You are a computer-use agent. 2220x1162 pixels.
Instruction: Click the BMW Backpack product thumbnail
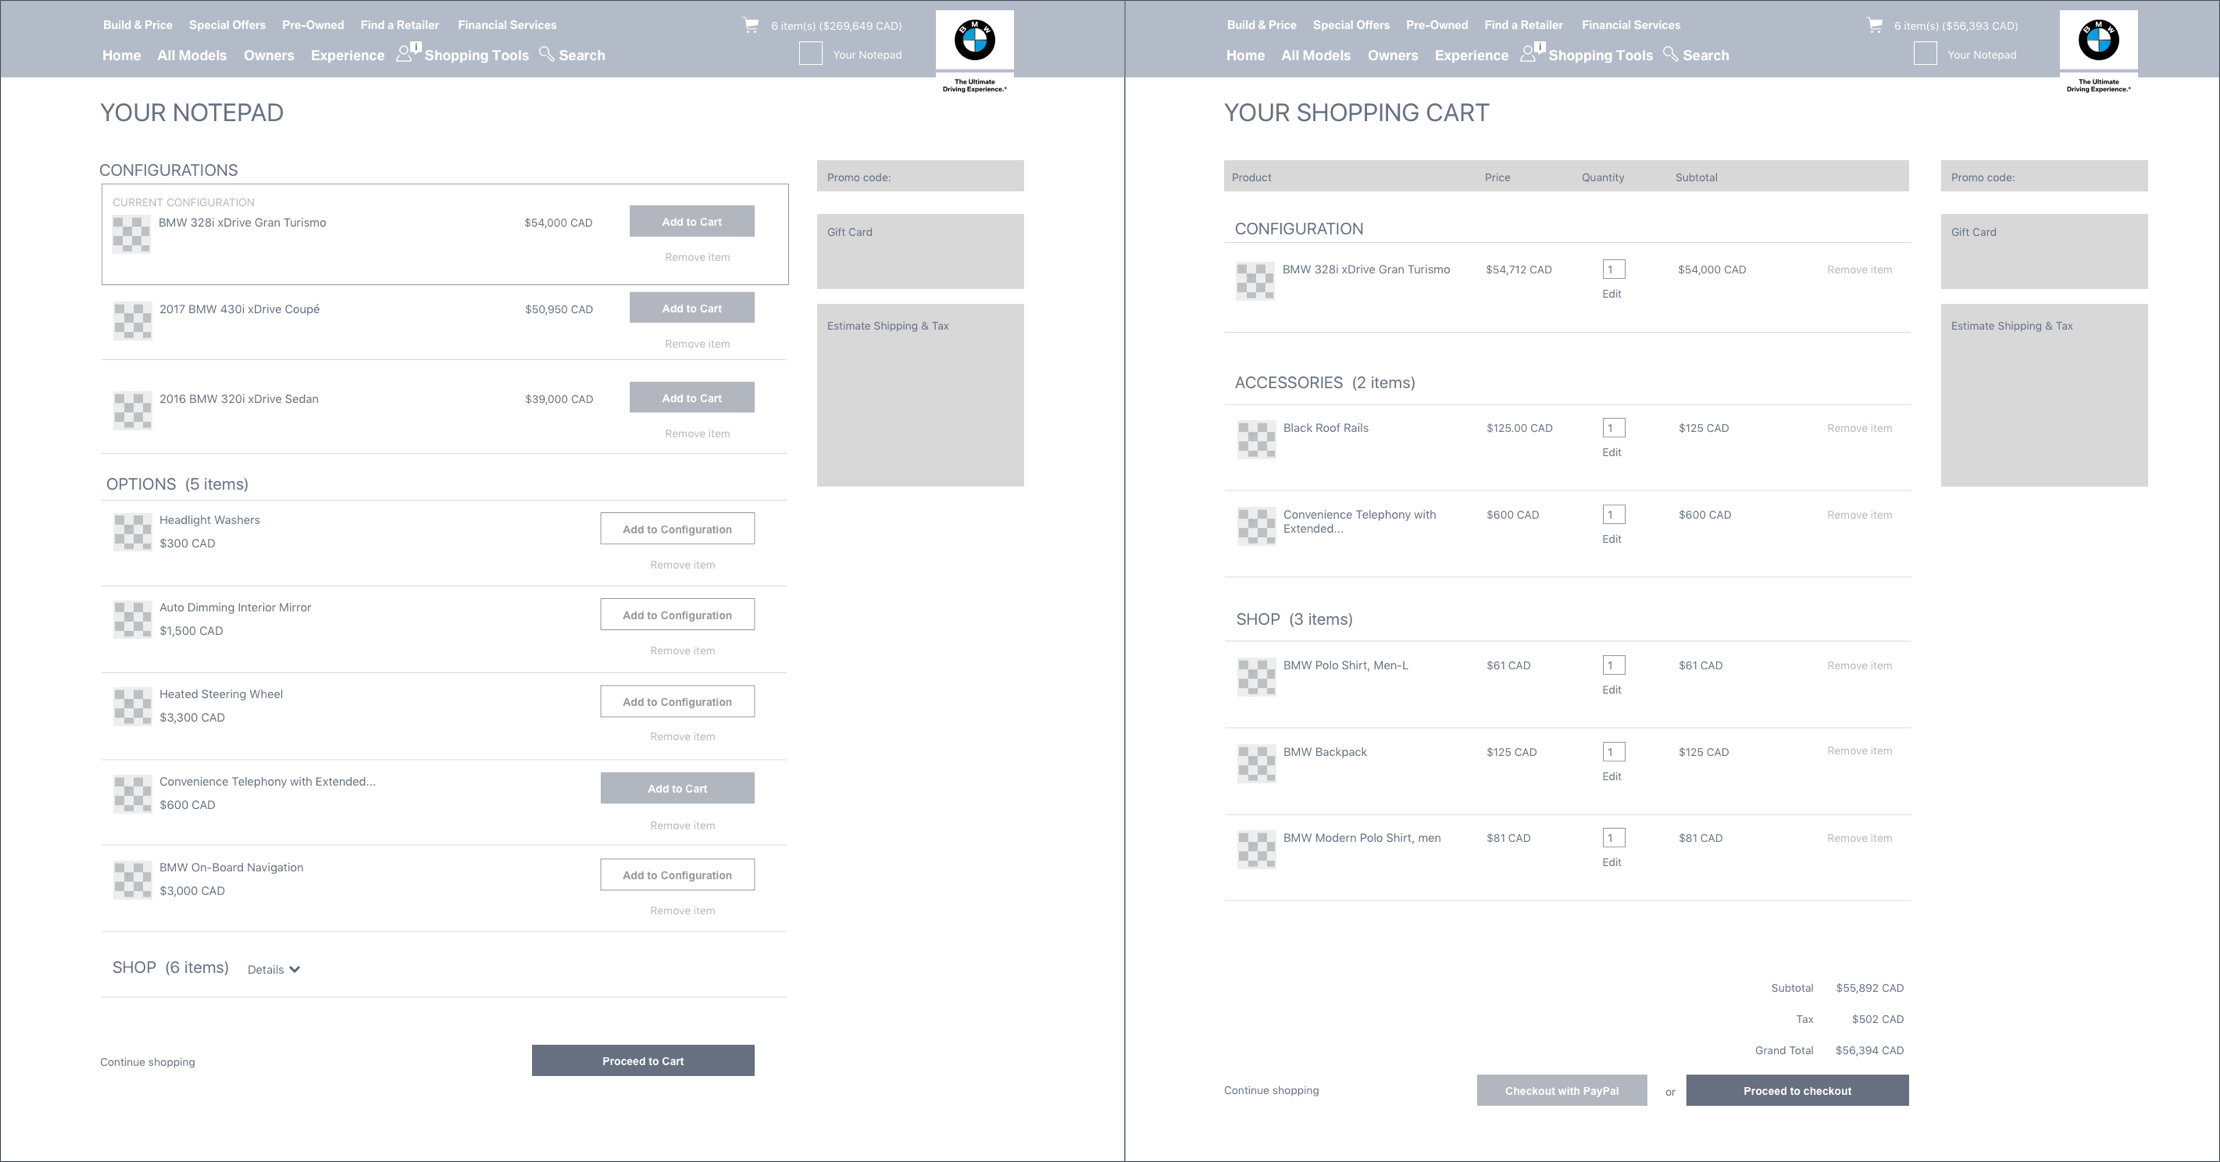tap(1256, 764)
